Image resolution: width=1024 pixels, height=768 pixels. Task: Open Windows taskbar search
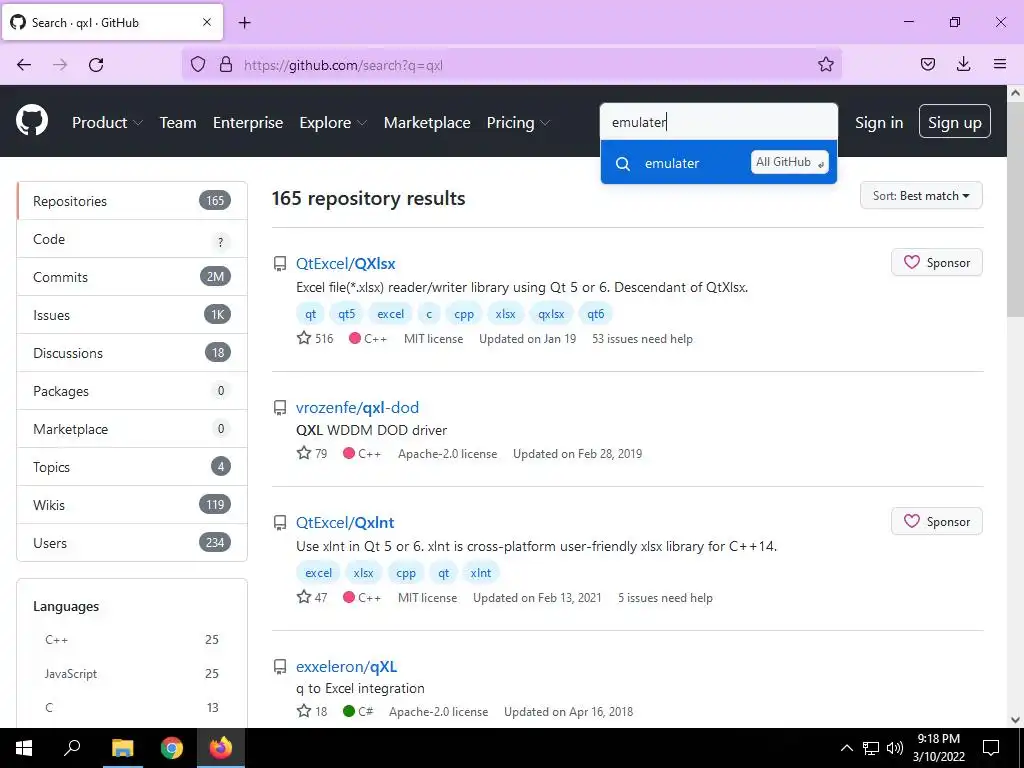pyautogui.click(x=72, y=748)
